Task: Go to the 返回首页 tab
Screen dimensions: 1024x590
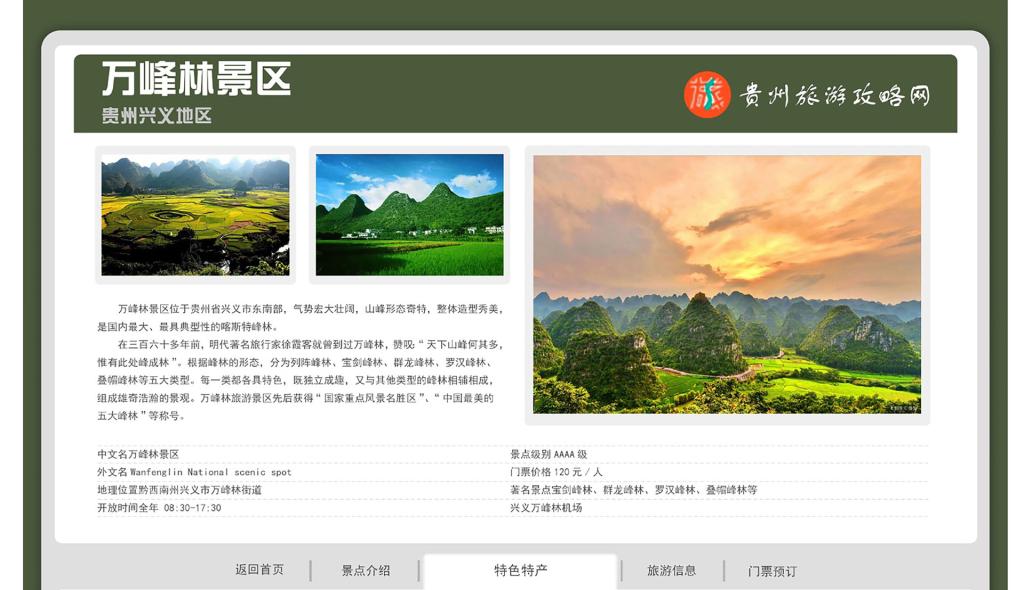Action: point(259,570)
